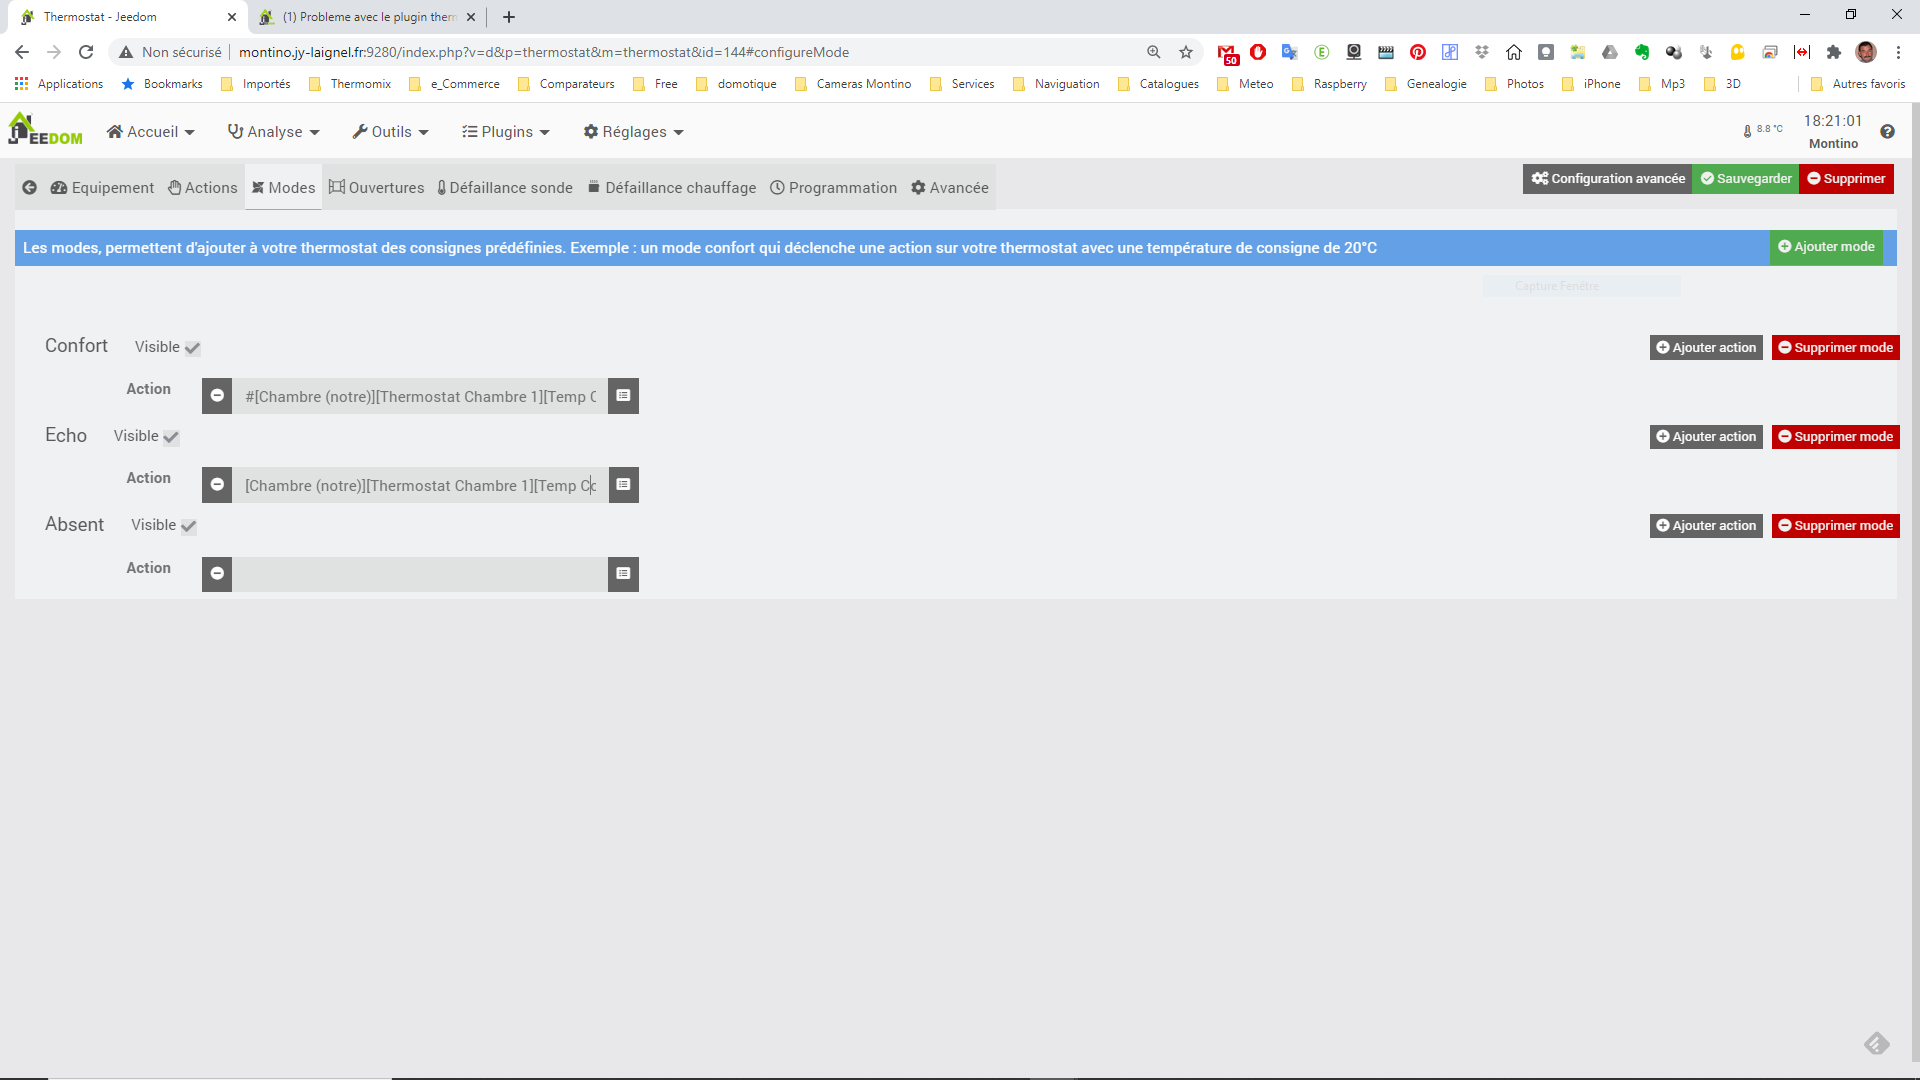The height and width of the screenshot is (1080, 1920).
Task: Click the empty Absent action field
Action: click(420, 574)
